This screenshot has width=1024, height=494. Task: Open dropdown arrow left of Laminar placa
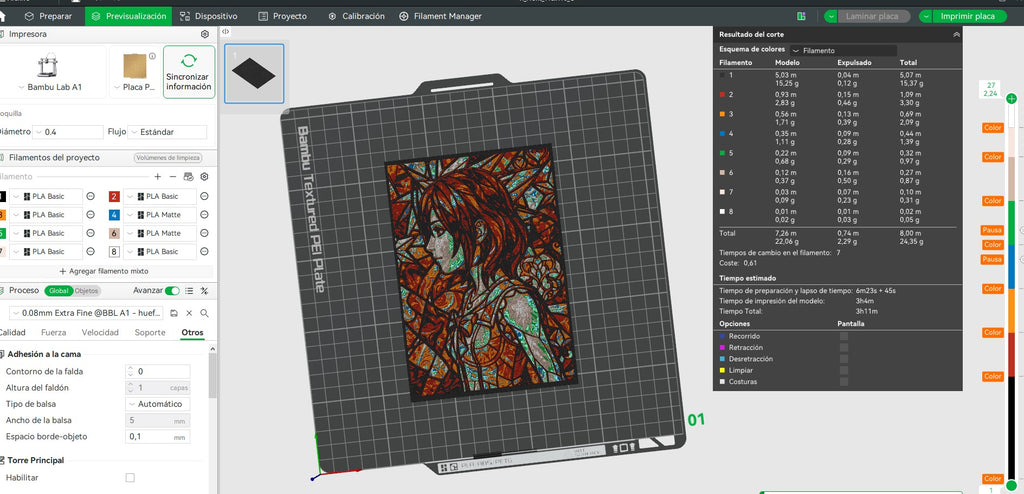tap(831, 16)
